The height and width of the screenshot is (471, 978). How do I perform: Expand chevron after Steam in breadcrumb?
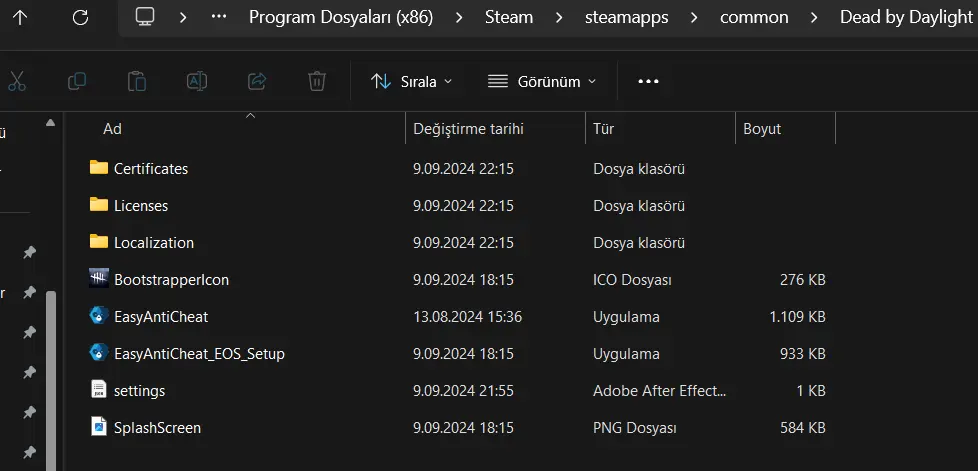[559, 17]
